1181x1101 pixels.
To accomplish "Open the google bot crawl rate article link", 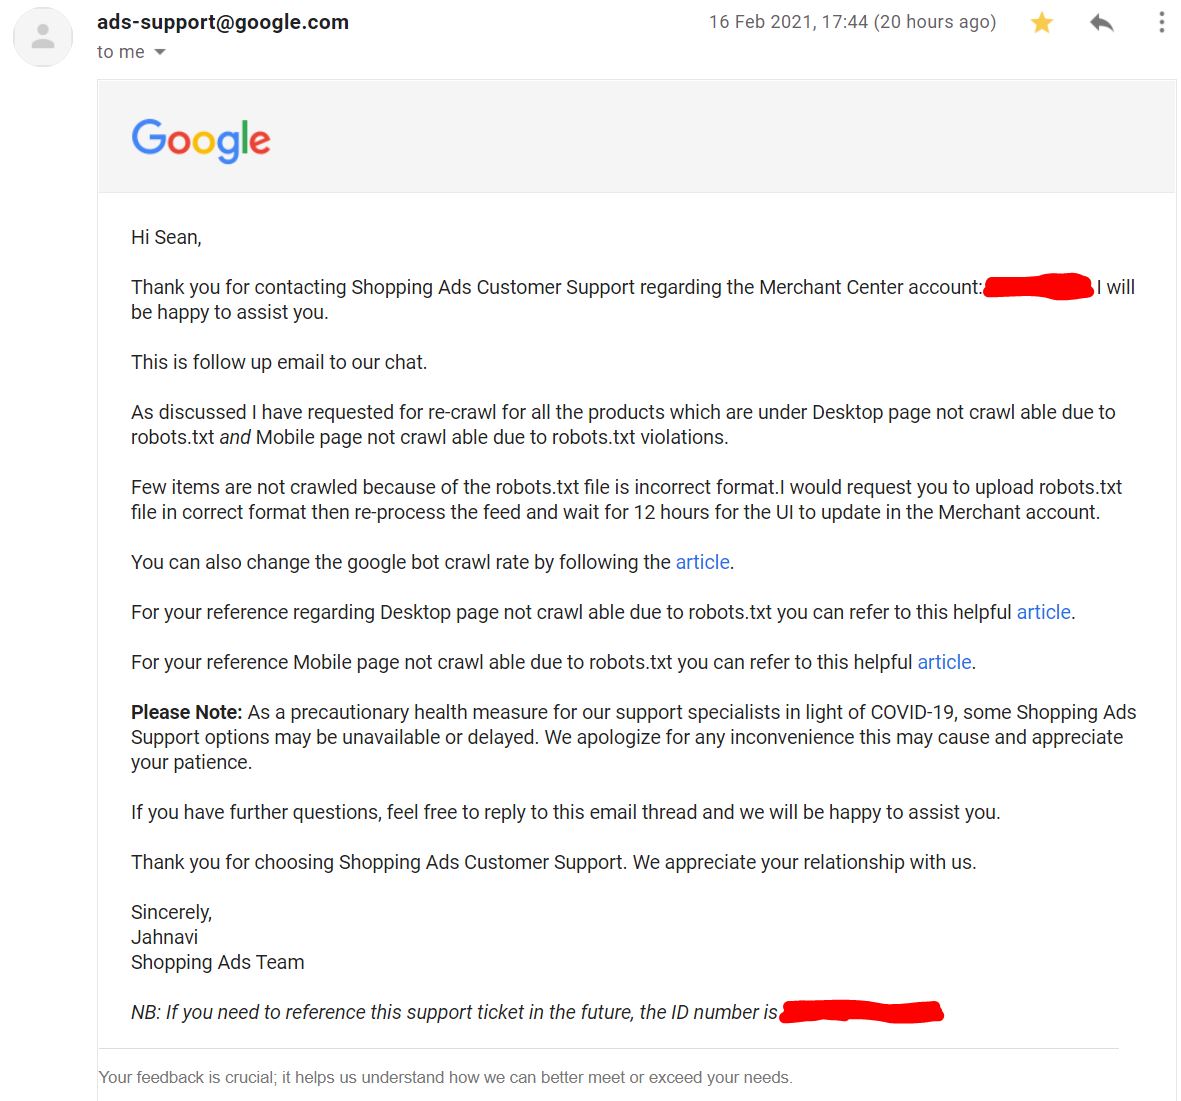I will click(702, 562).
